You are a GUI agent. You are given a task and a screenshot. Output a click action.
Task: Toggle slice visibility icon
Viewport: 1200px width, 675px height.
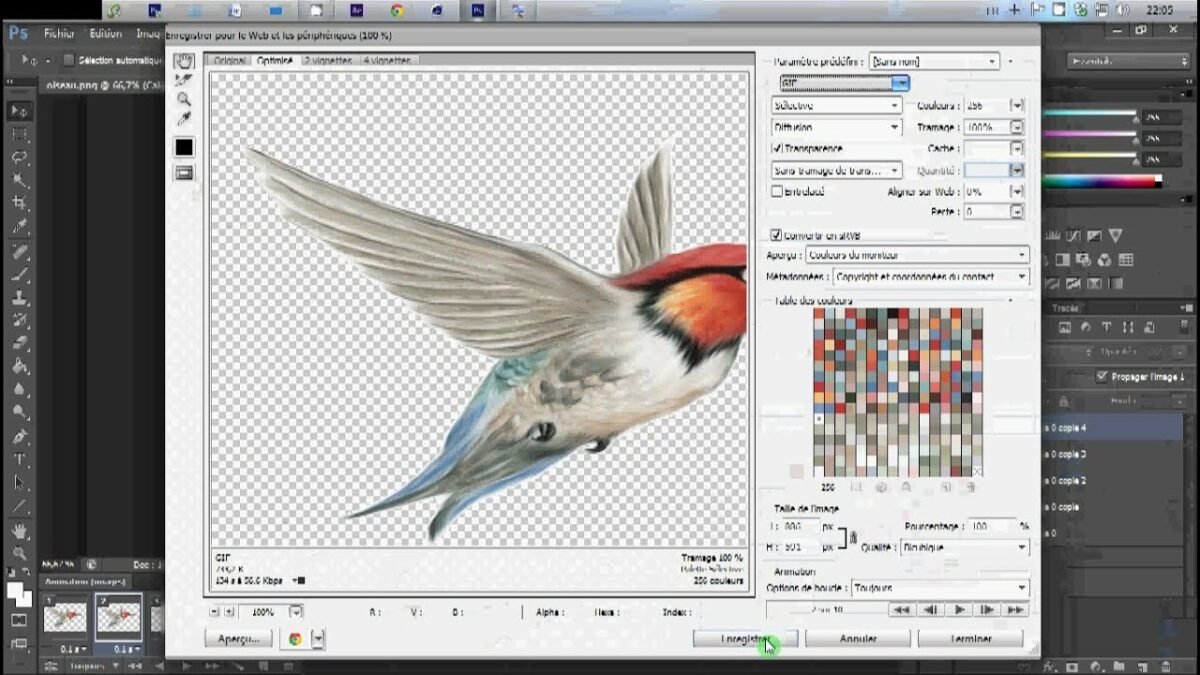(x=184, y=173)
